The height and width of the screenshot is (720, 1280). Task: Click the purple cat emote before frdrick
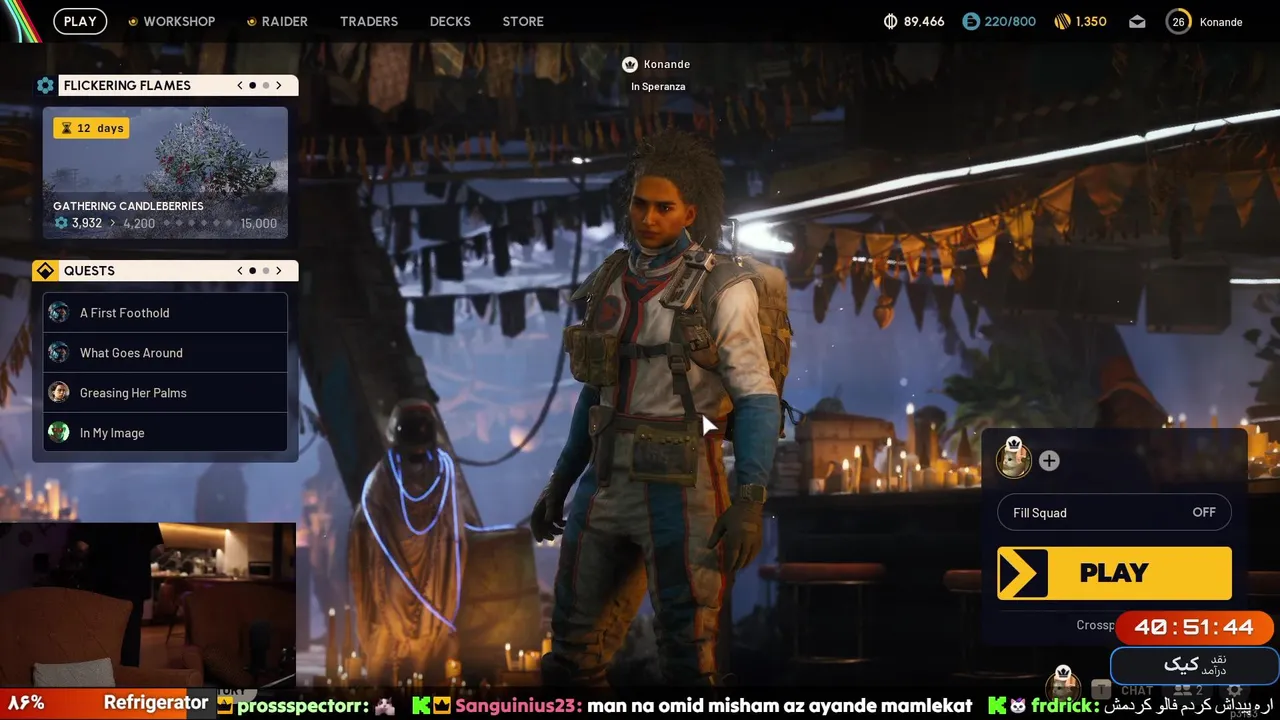1017,705
